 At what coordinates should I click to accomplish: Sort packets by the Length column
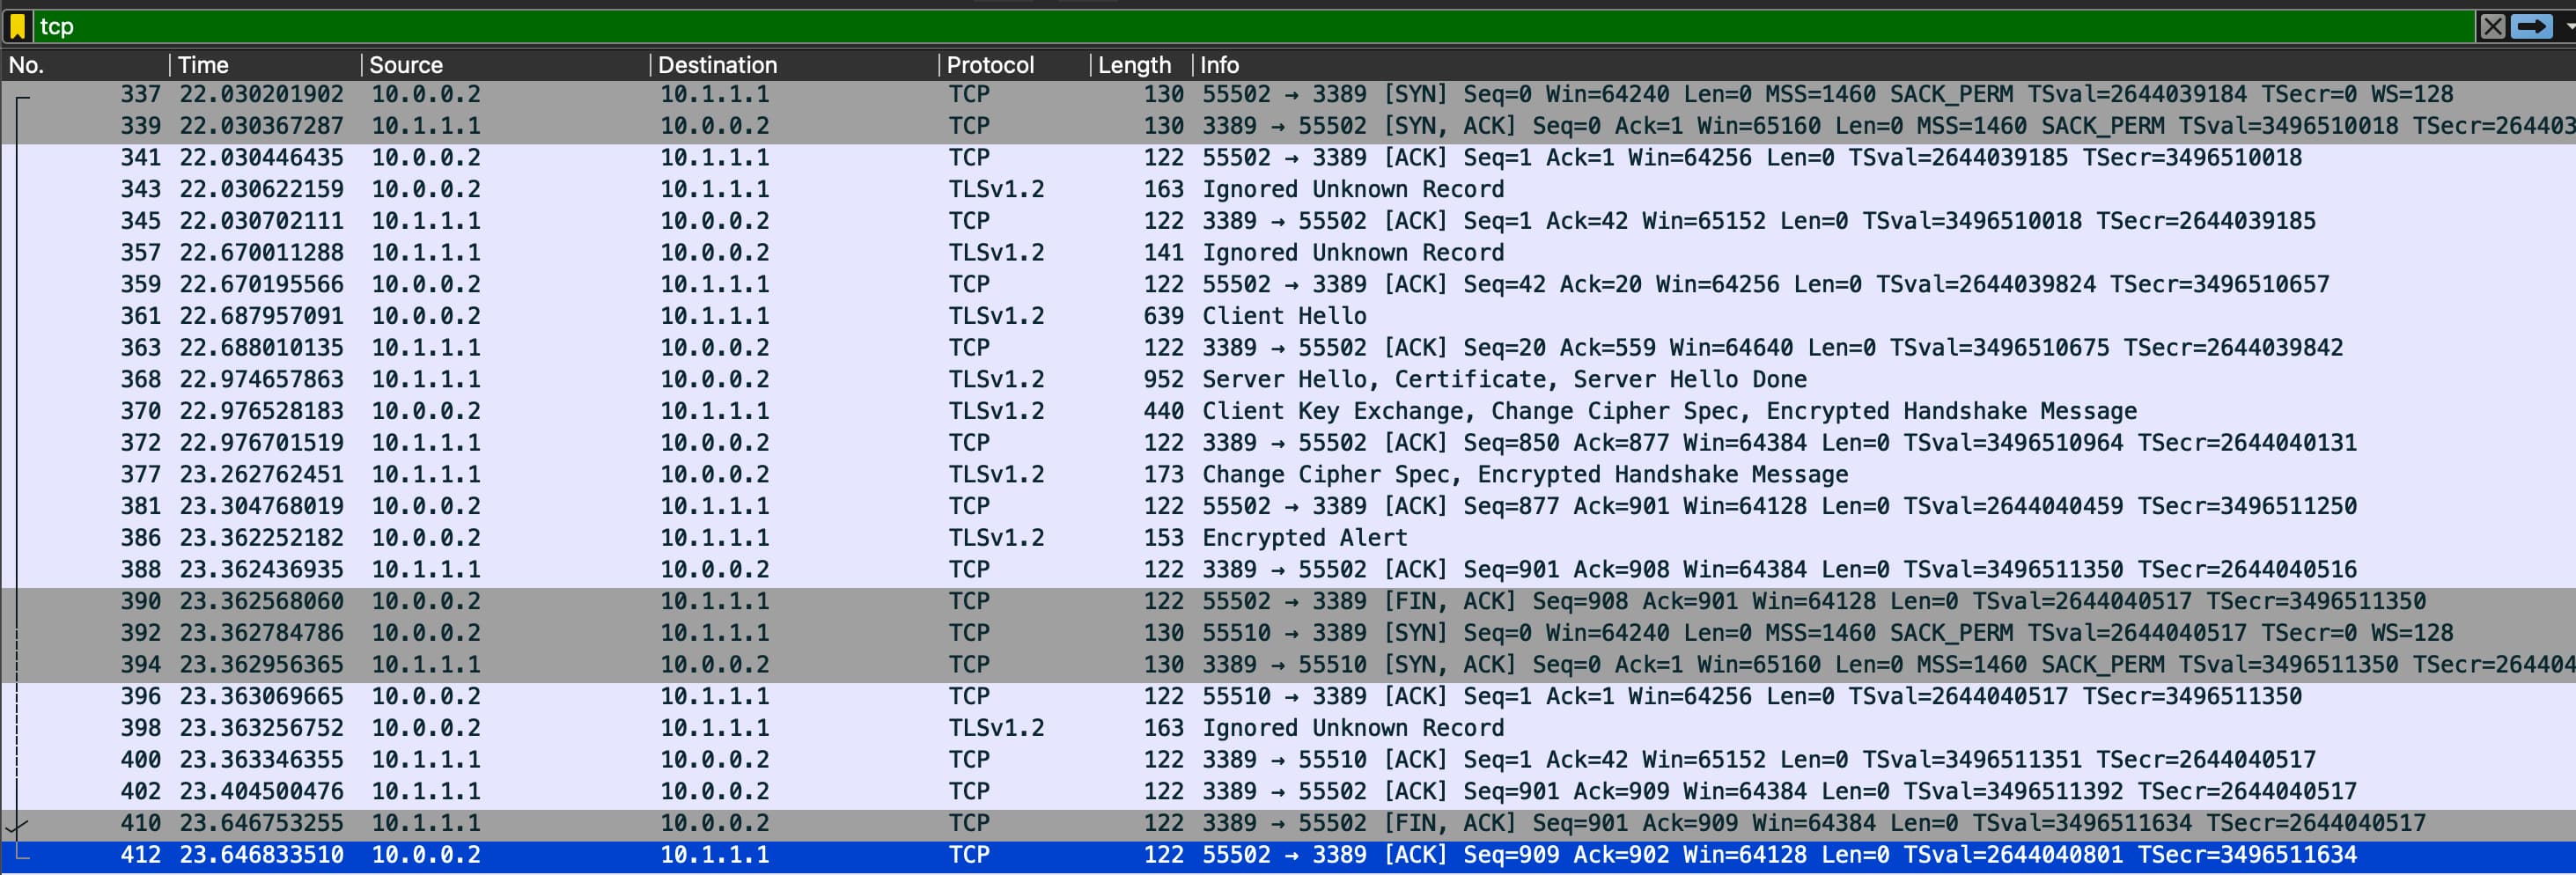1135,64
